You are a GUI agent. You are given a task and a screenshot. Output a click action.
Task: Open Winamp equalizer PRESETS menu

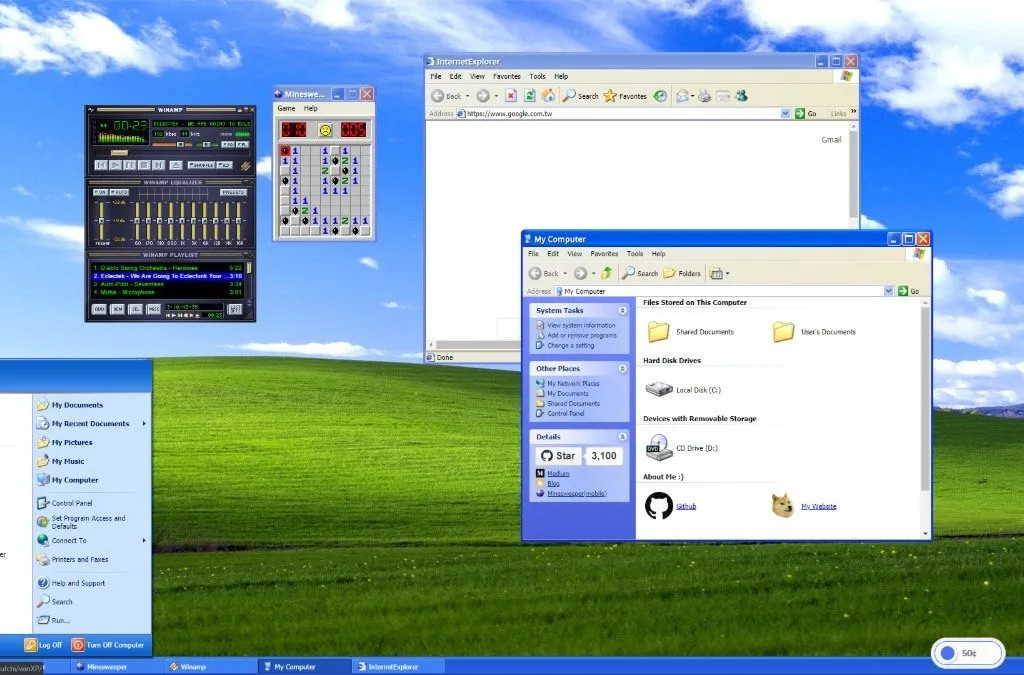[233, 193]
